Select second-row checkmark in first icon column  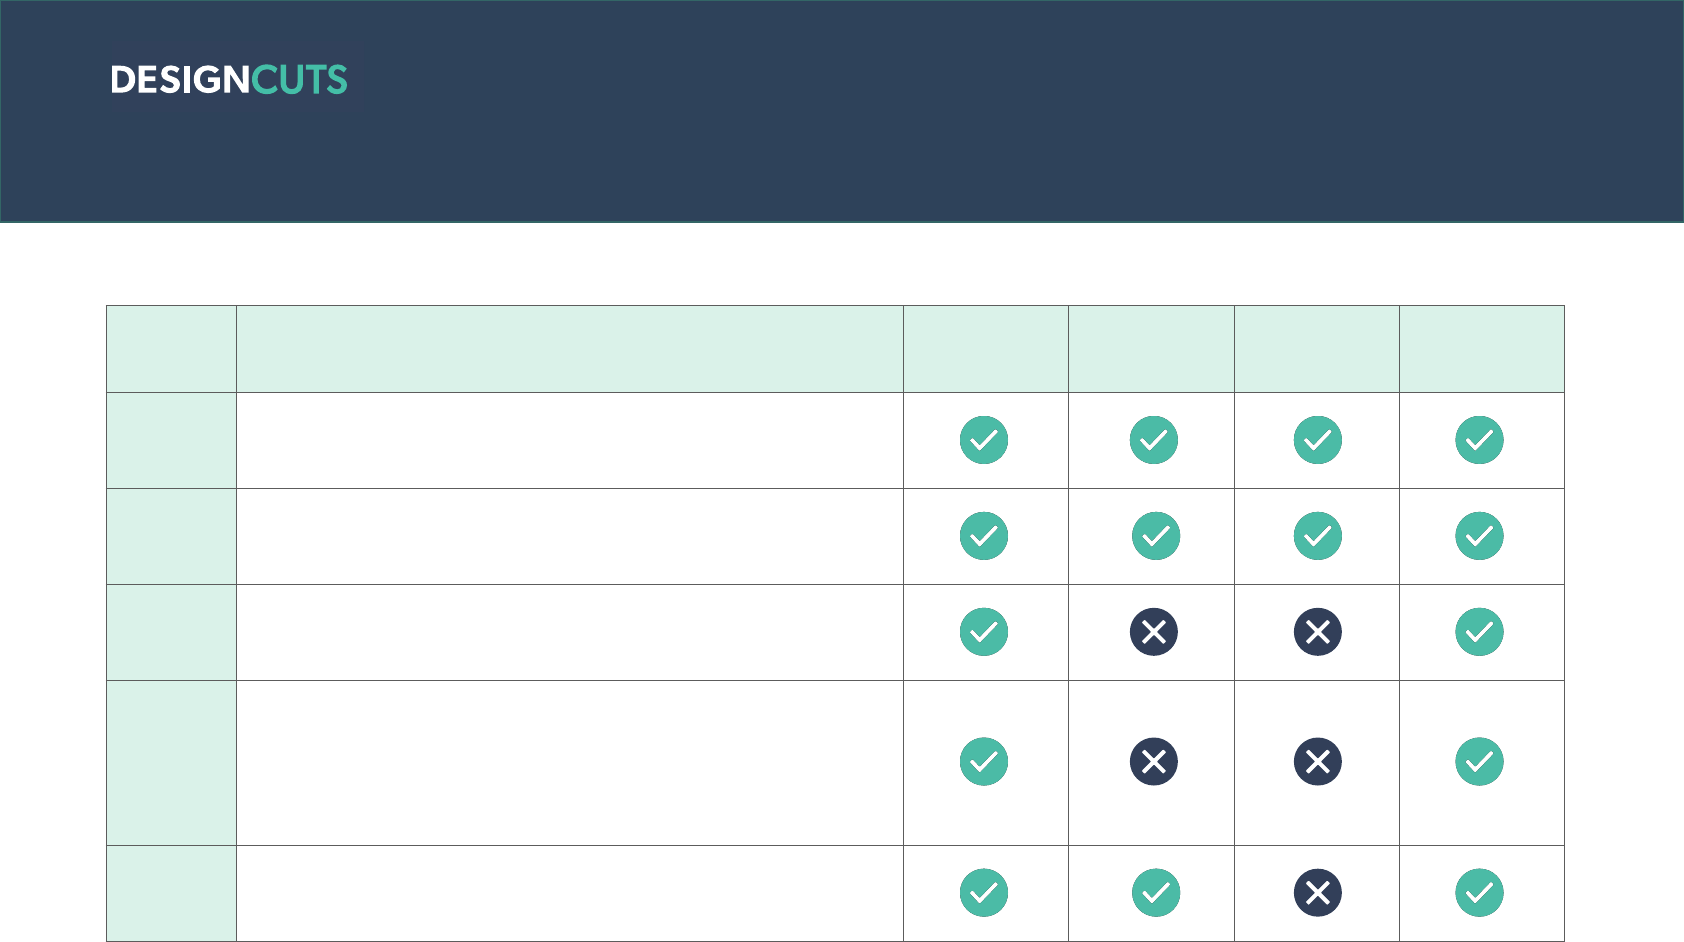(984, 536)
